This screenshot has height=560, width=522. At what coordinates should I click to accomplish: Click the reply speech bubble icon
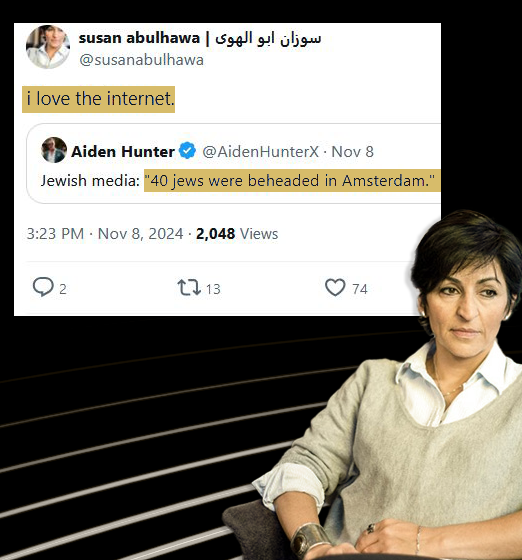[x=43, y=287]
